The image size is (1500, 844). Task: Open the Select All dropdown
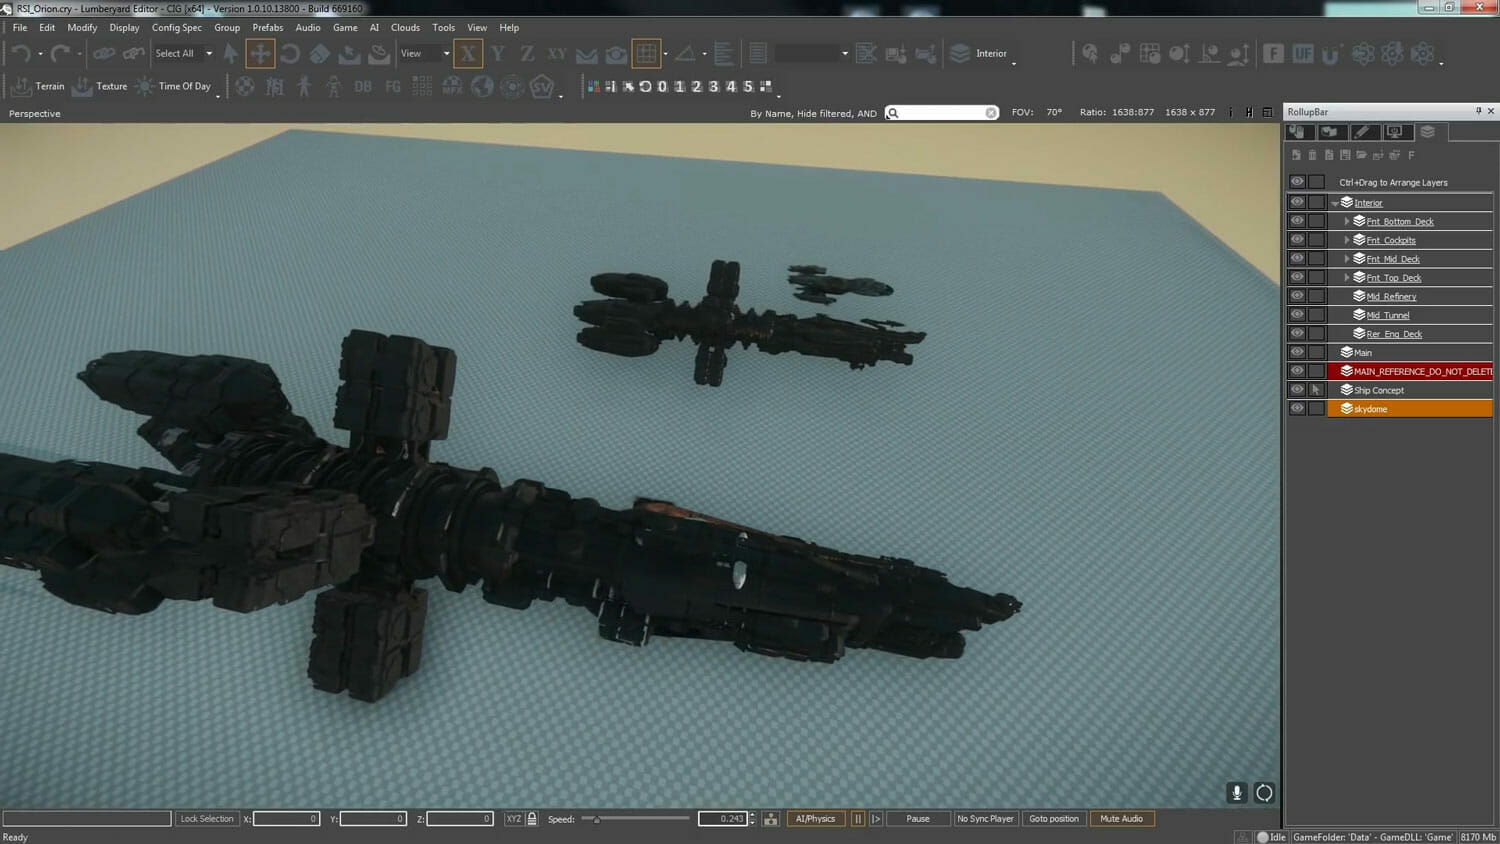209,54
